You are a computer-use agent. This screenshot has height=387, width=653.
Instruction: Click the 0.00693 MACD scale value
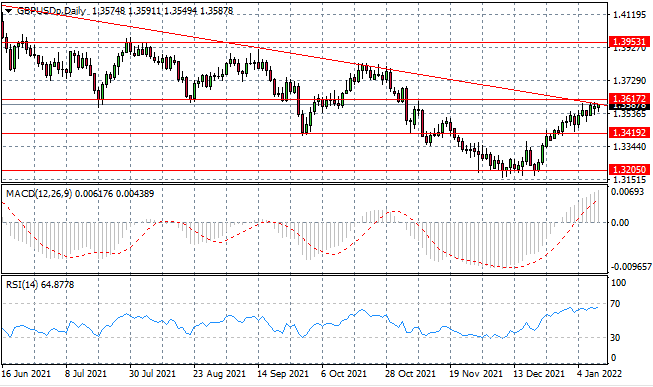[628, 192]
